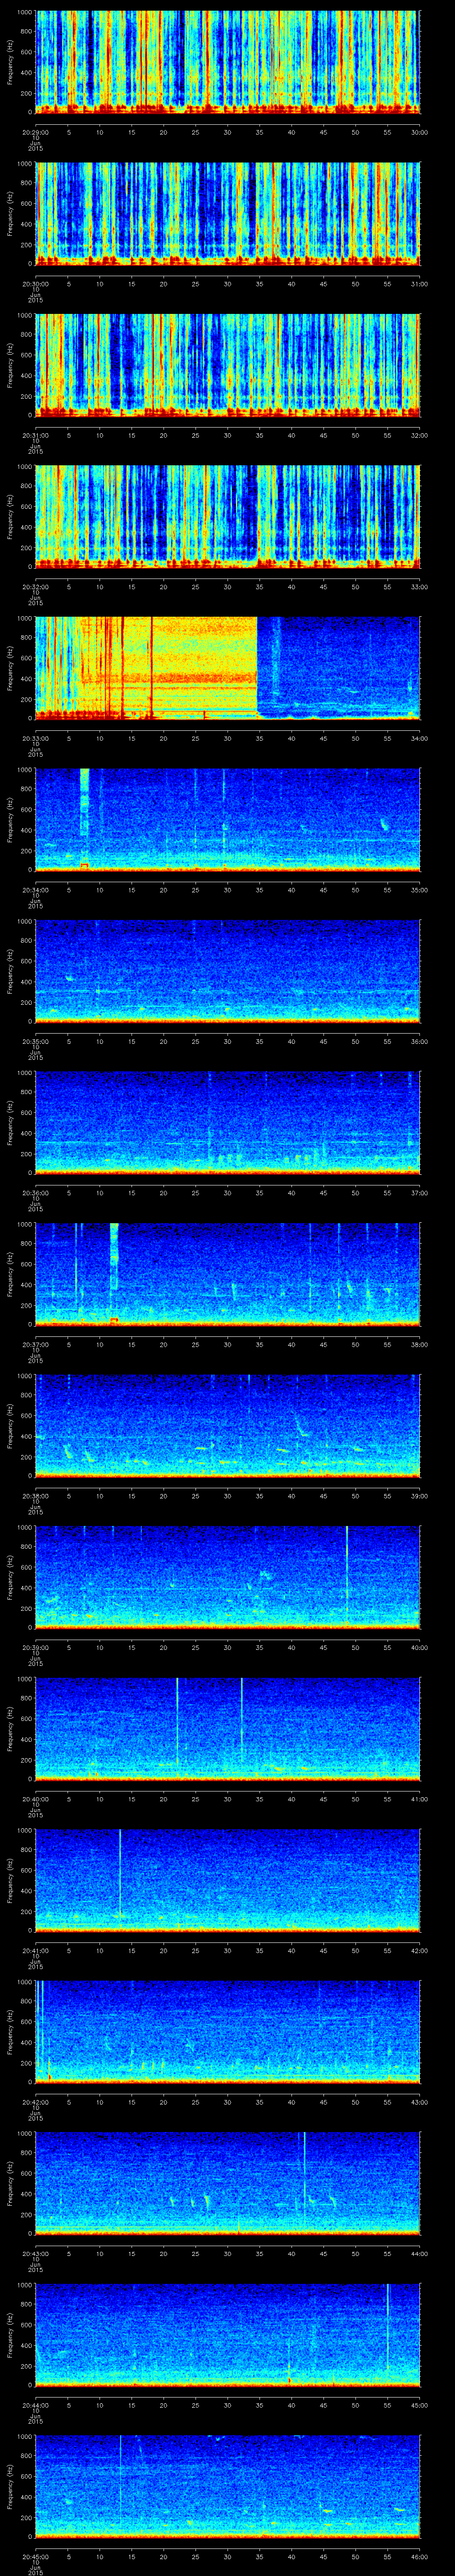The height and width of the screenshot is (2576, 455).
Task: Click the 20:45:00 timestamp label
Action: pos(35,2556)
